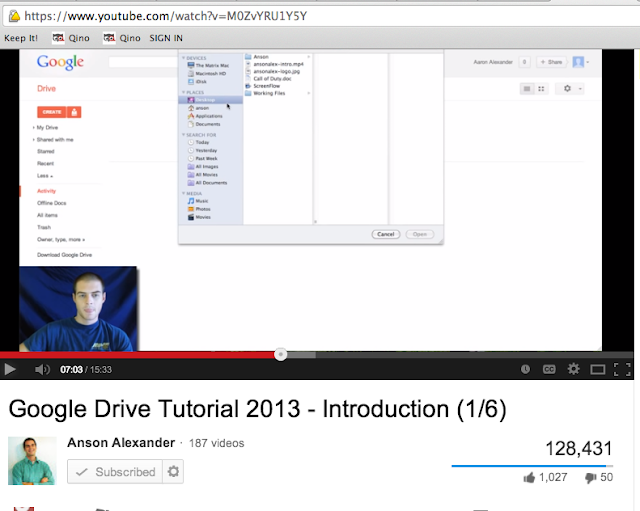
Task: Select ansonalex-intro.mp4 file
Action: pyautogui.click(x=275, y=64)
